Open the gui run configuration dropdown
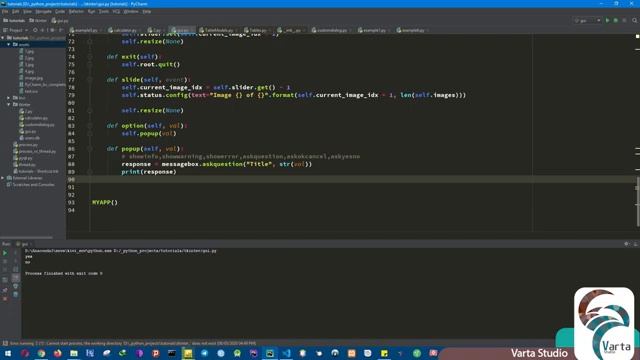Screen dimensions: 640x360 [x=587, y=20]
